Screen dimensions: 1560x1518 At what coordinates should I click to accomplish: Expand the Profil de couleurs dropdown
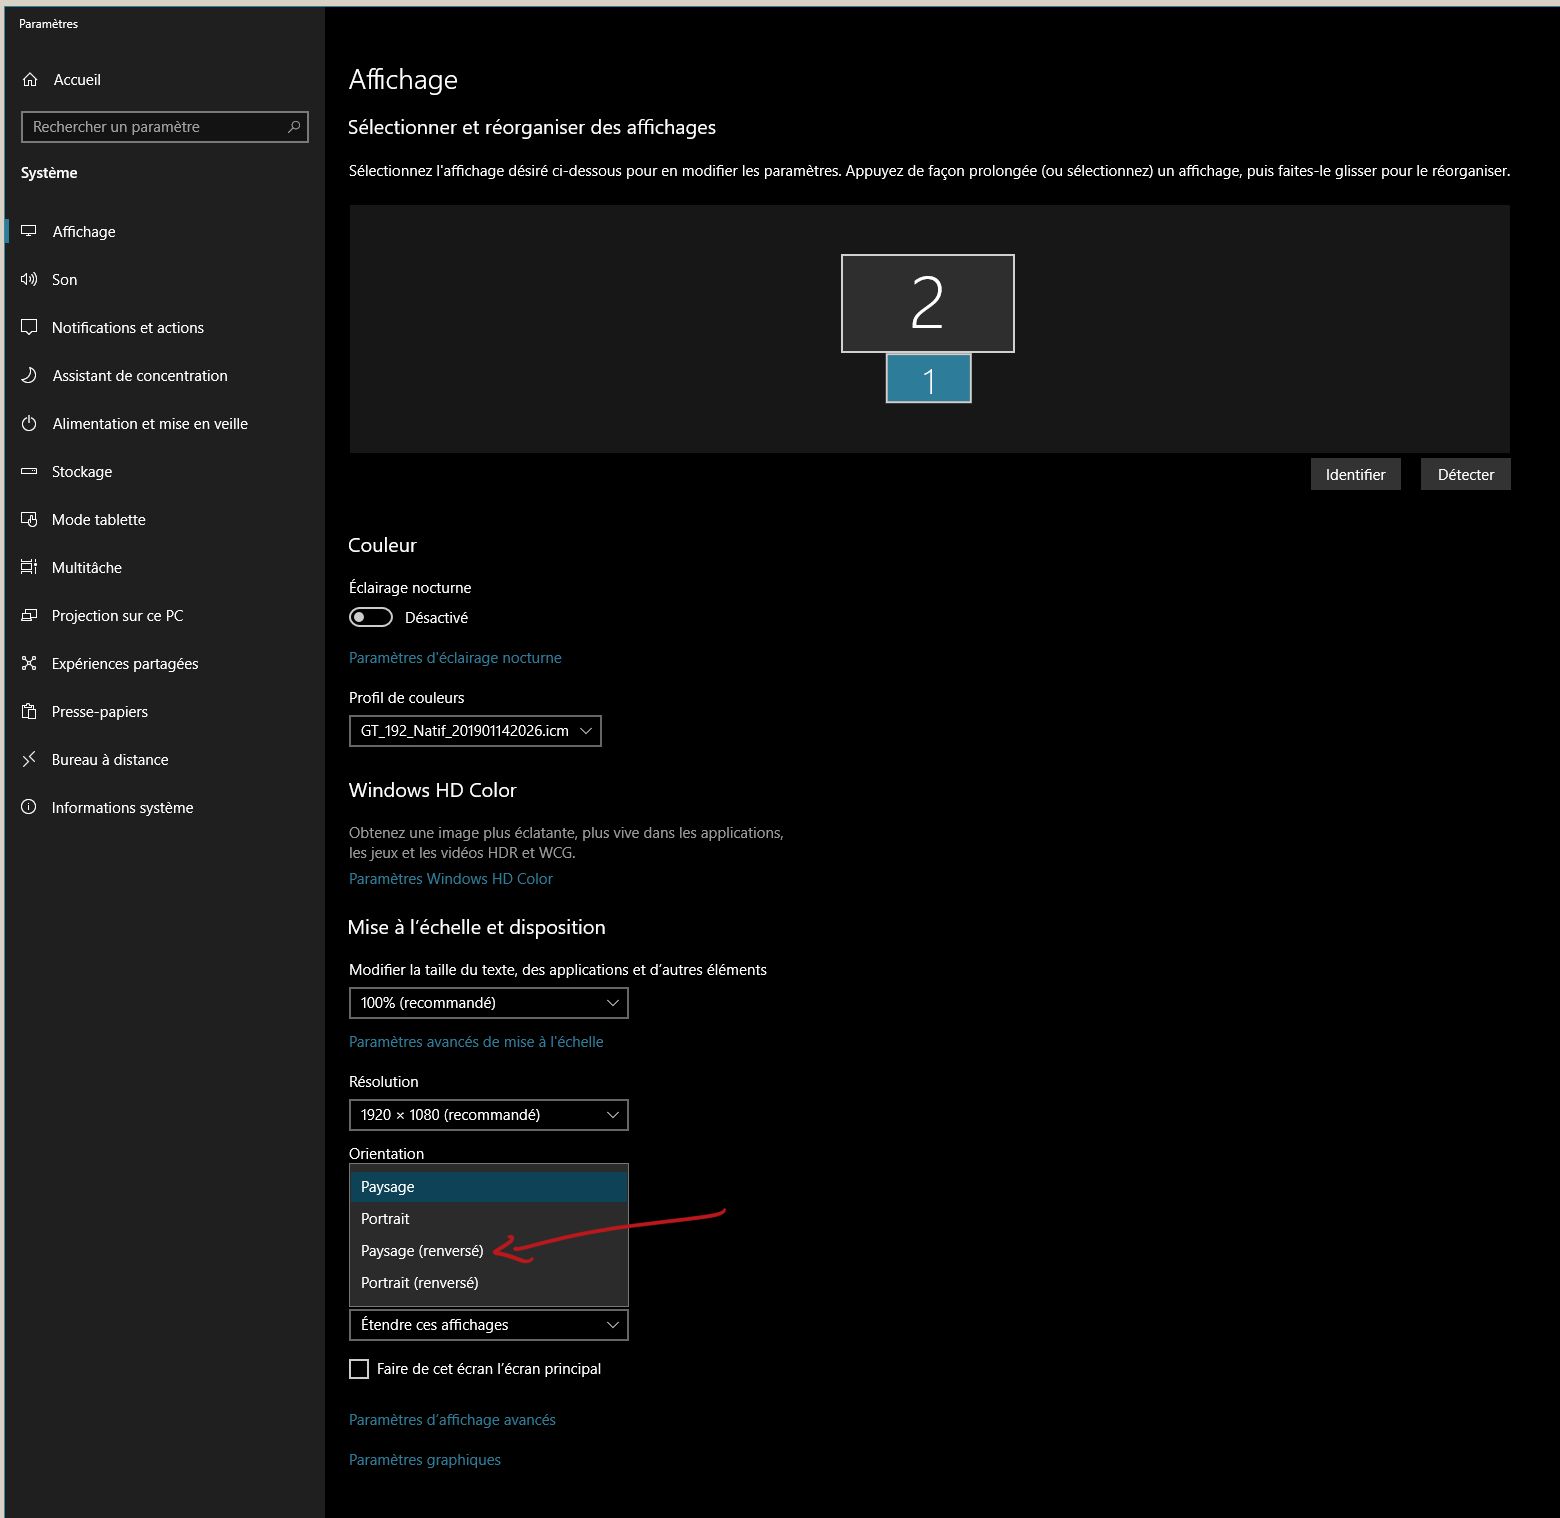pos(475,731)
